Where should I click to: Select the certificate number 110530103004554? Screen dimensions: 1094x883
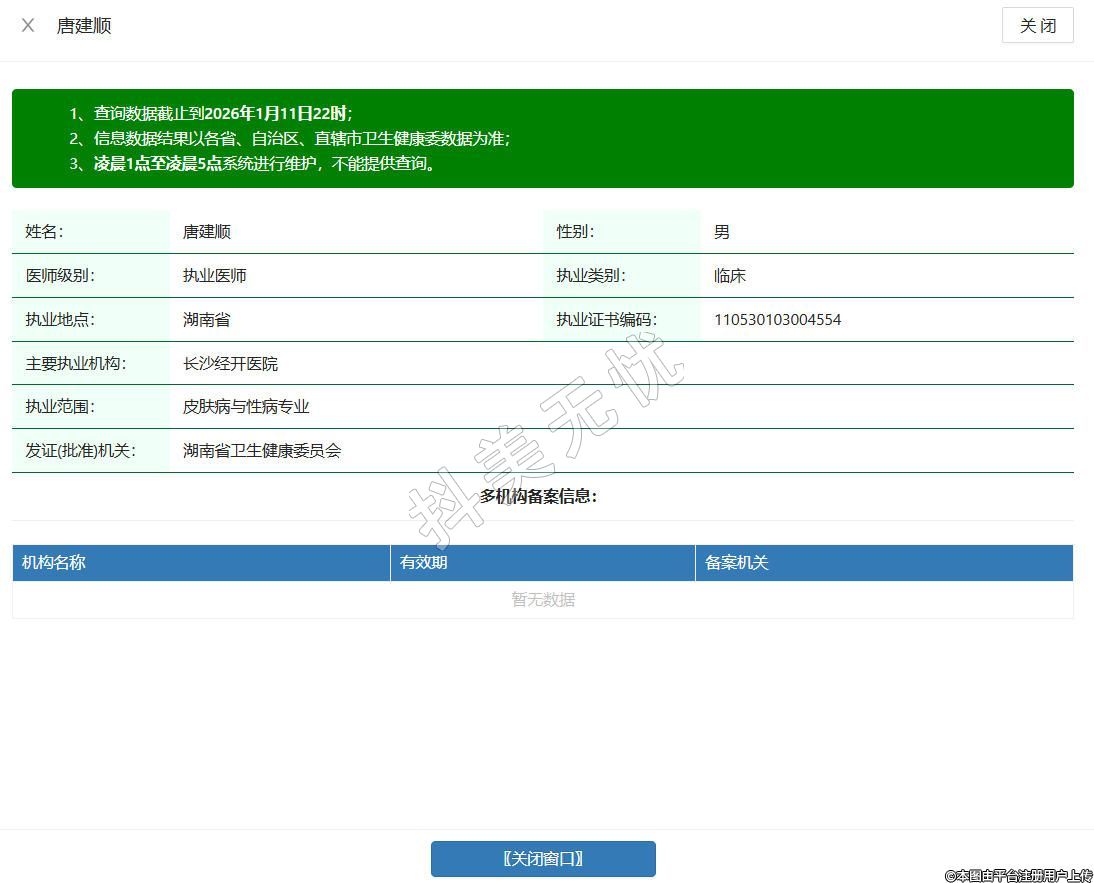pyautogui.click(x=777, y=320)
